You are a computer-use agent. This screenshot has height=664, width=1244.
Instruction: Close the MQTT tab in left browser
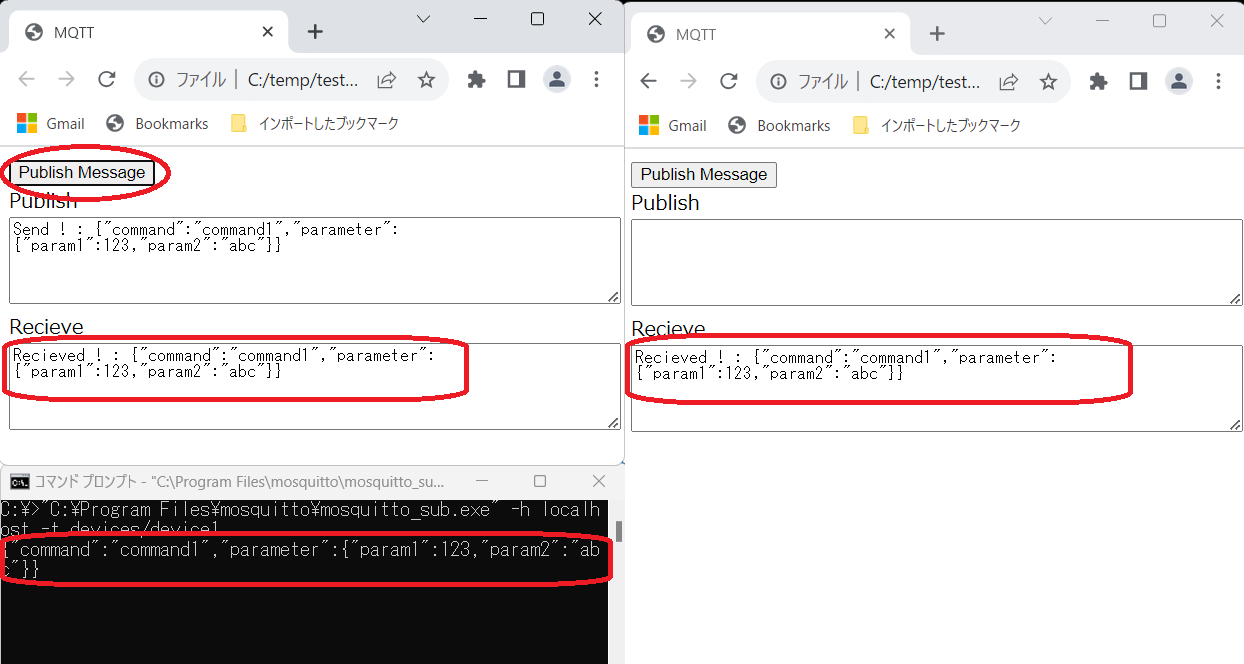[267, 32]
